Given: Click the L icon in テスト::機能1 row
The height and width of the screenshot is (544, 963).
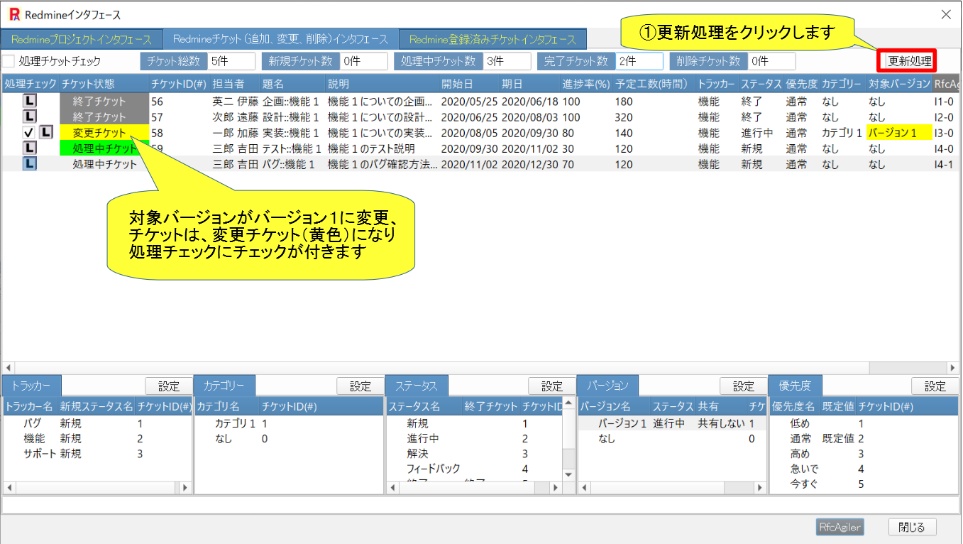Looking at the screenshot, I should point(29,148).
